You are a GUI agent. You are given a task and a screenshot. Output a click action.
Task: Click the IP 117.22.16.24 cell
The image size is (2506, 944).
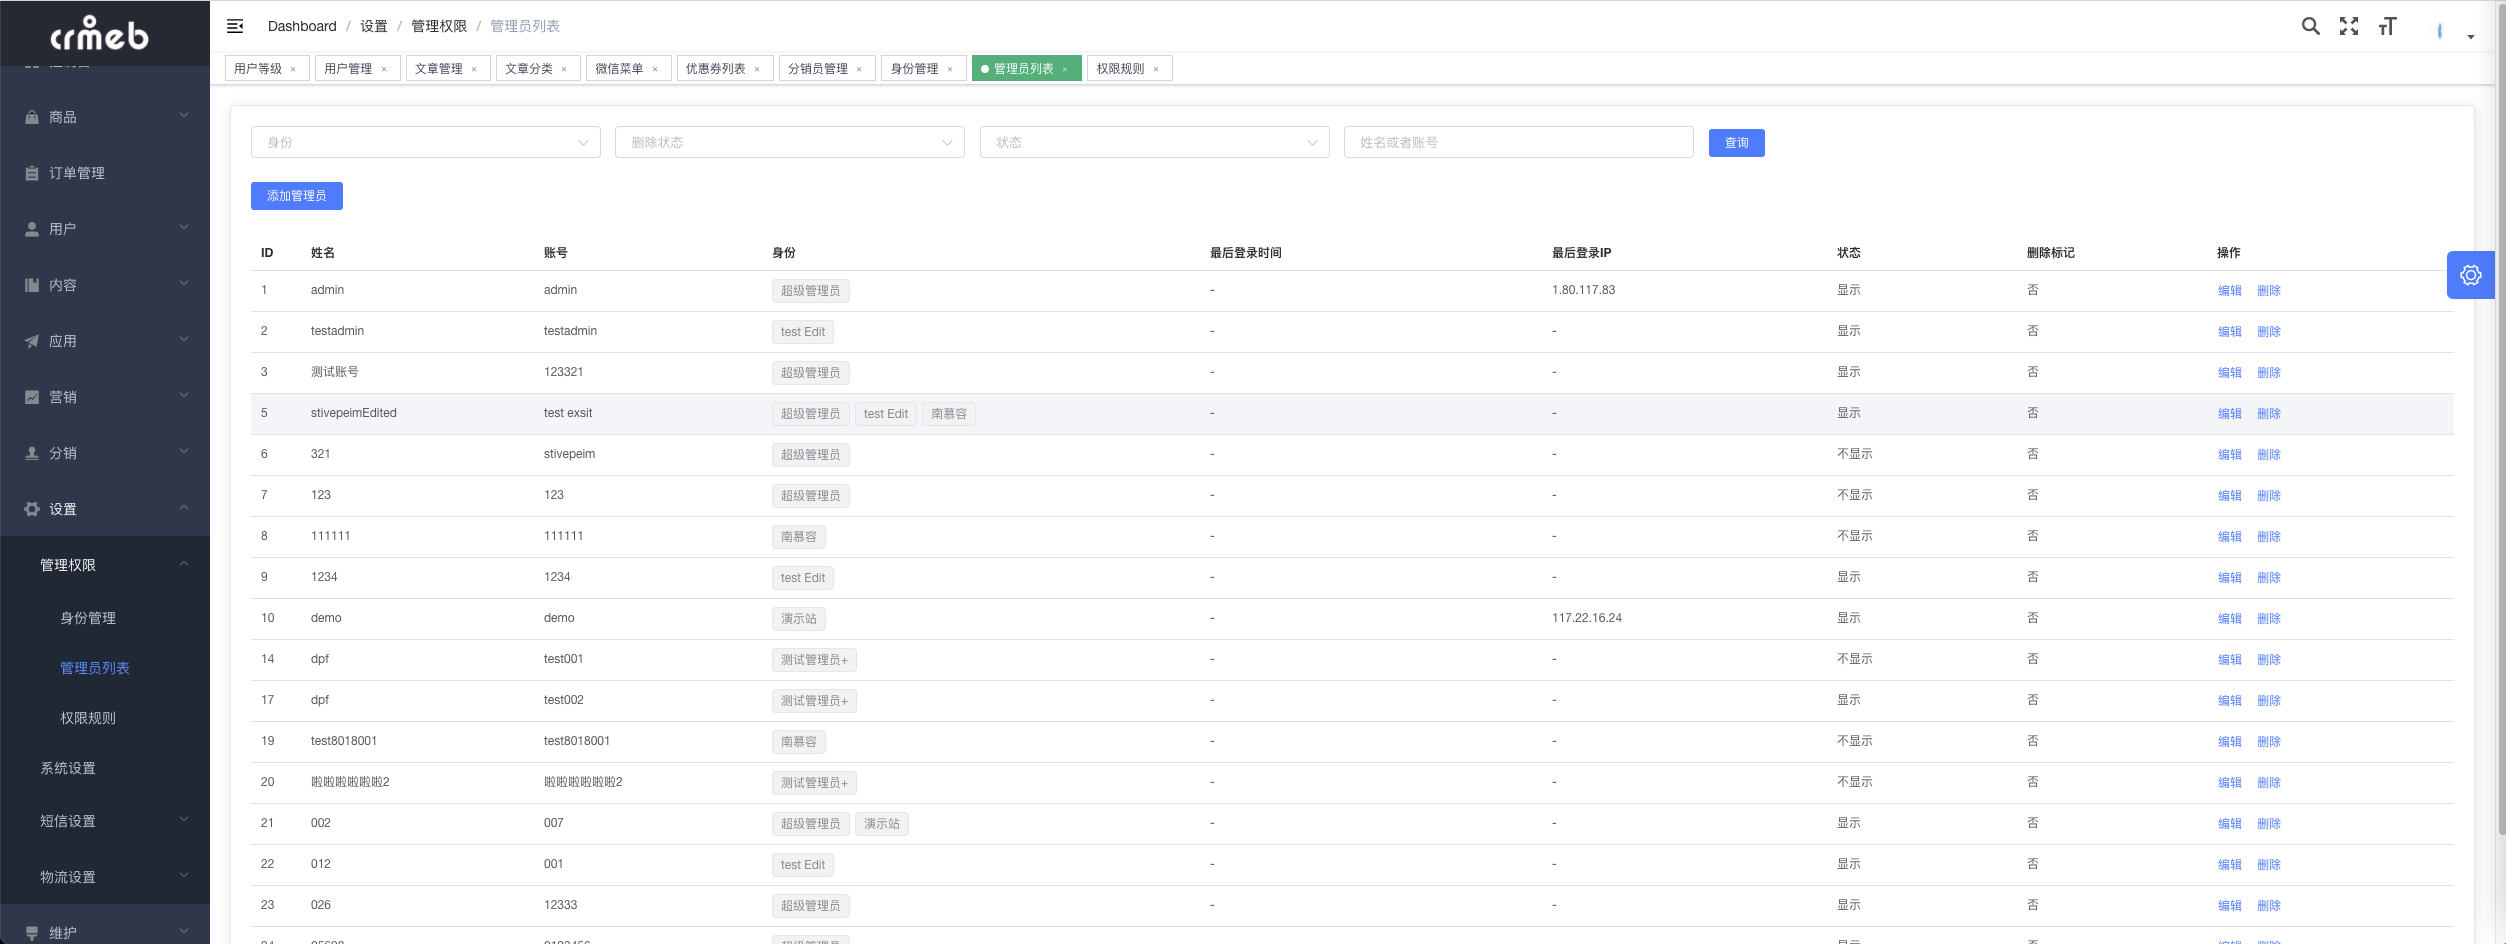pyautogui.click(x=1587, y=618)
